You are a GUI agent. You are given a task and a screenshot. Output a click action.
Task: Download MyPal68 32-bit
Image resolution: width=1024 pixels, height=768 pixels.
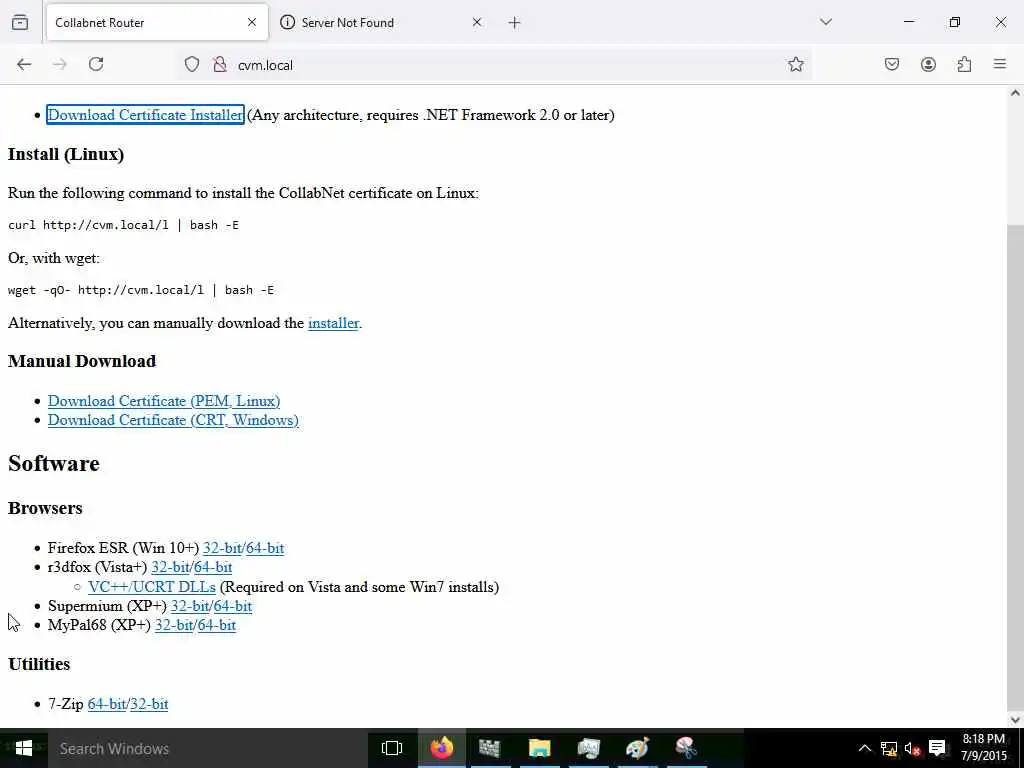[x=174, y=625]
